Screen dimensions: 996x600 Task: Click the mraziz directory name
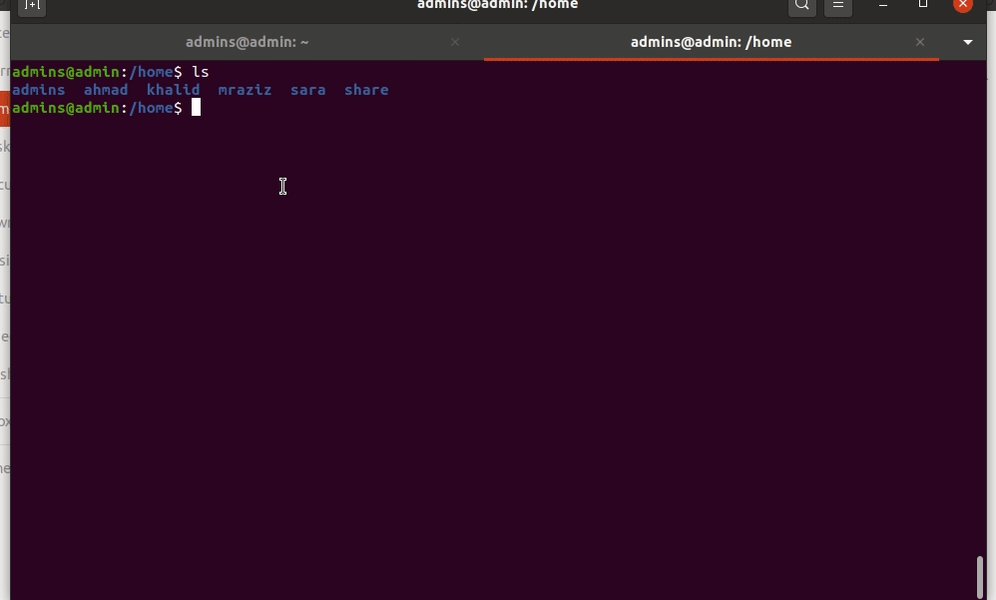coord(245,90)
